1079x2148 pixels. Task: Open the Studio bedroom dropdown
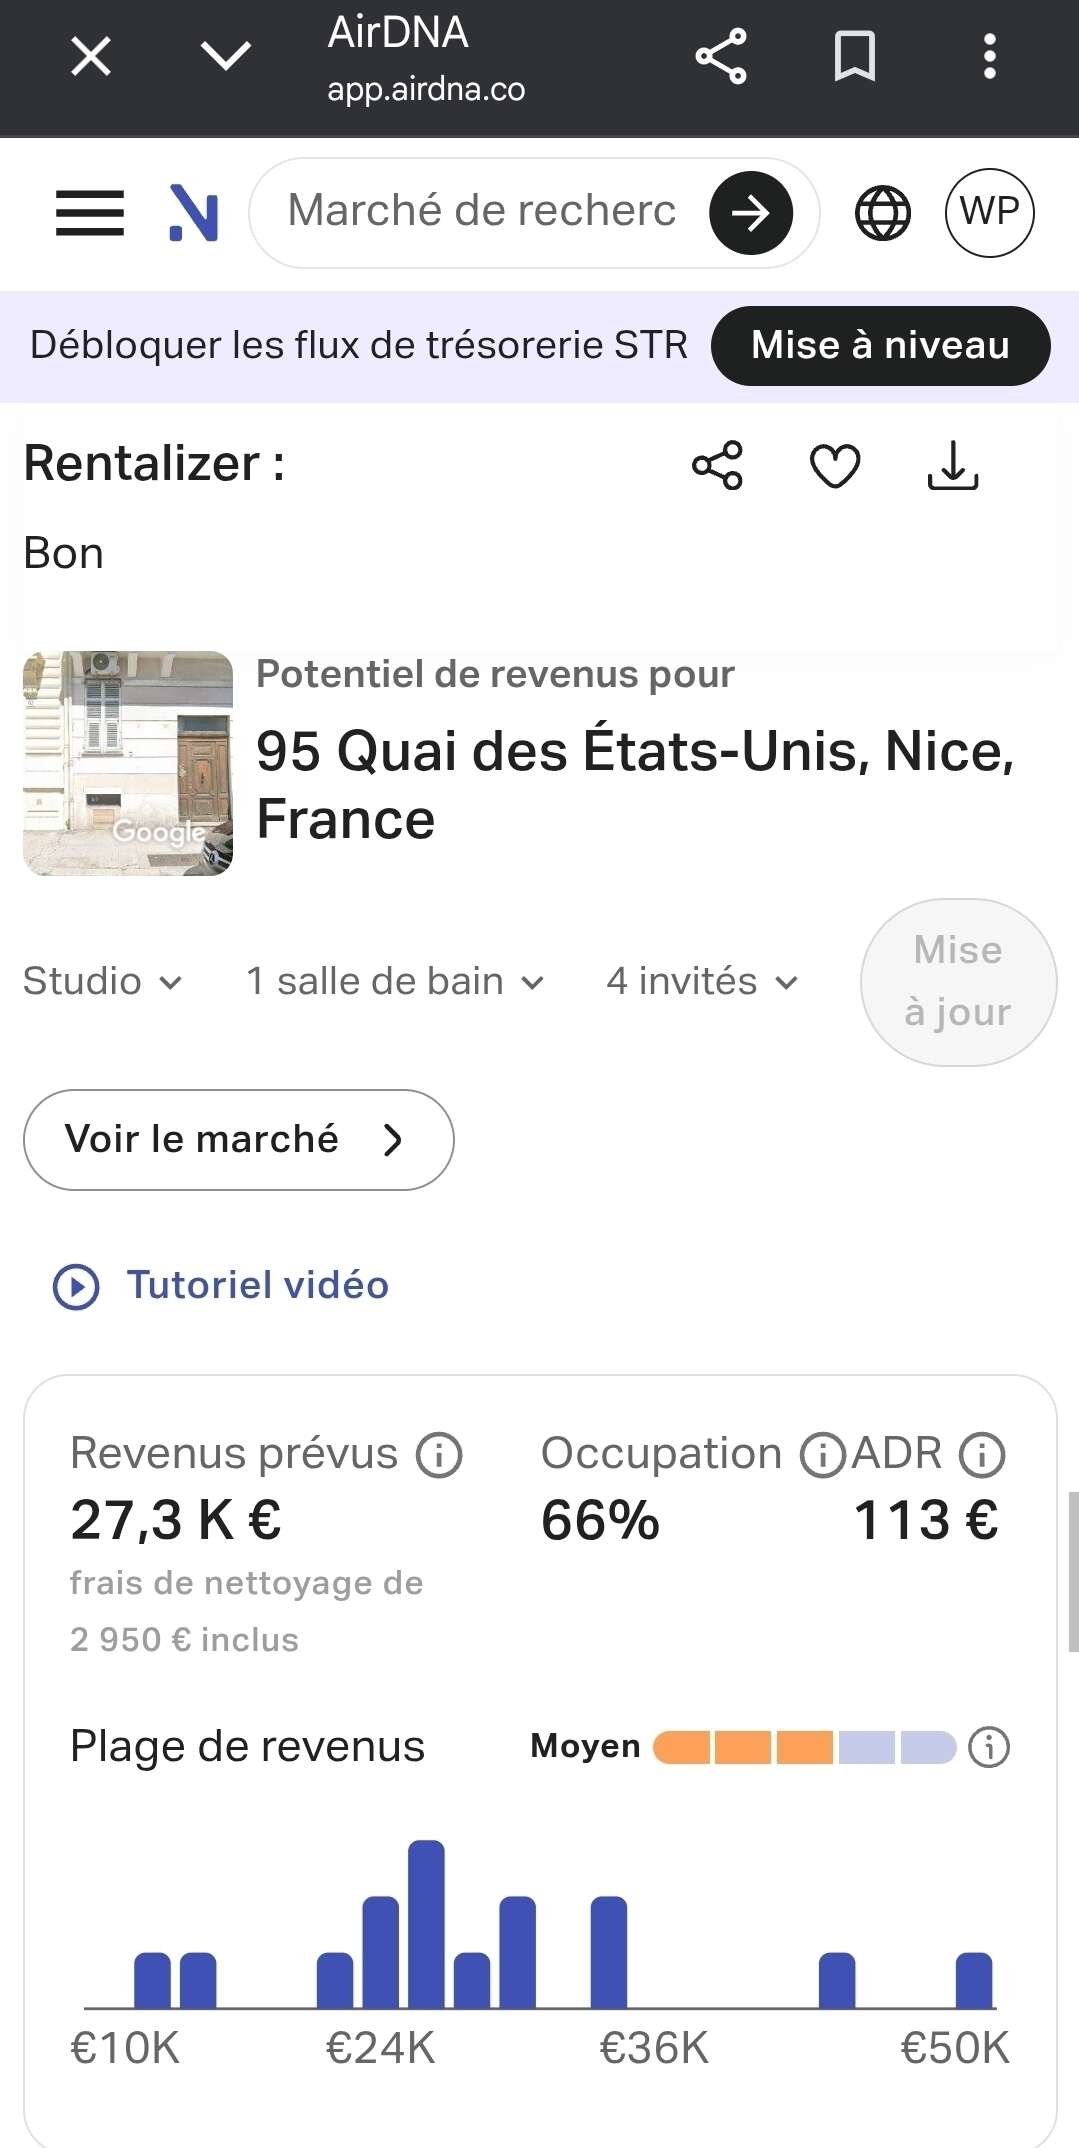coord(102,982)
